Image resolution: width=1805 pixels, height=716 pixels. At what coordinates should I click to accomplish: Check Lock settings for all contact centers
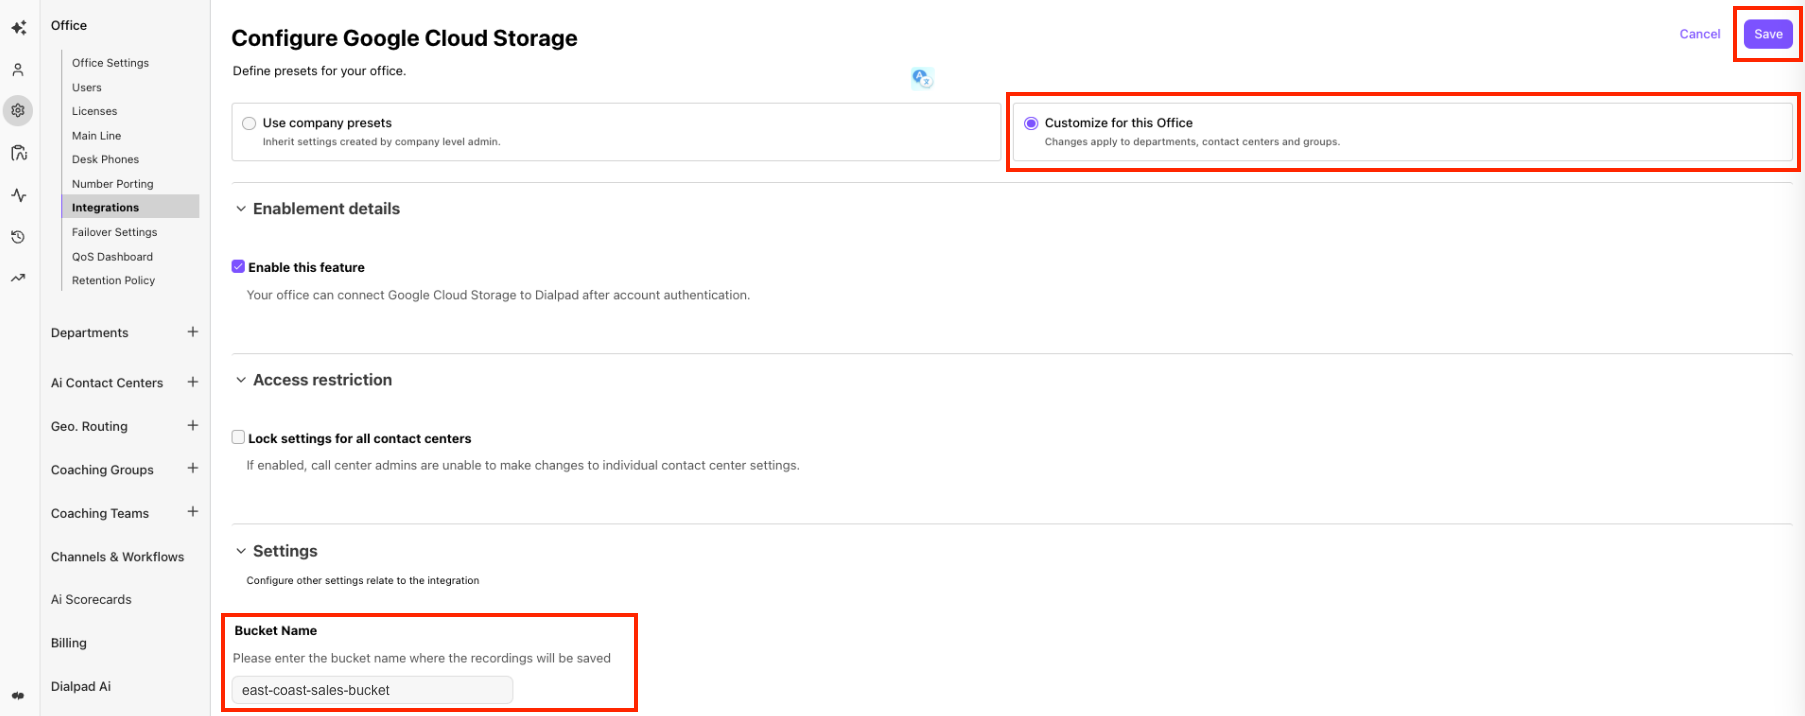(x=238, y=437)
